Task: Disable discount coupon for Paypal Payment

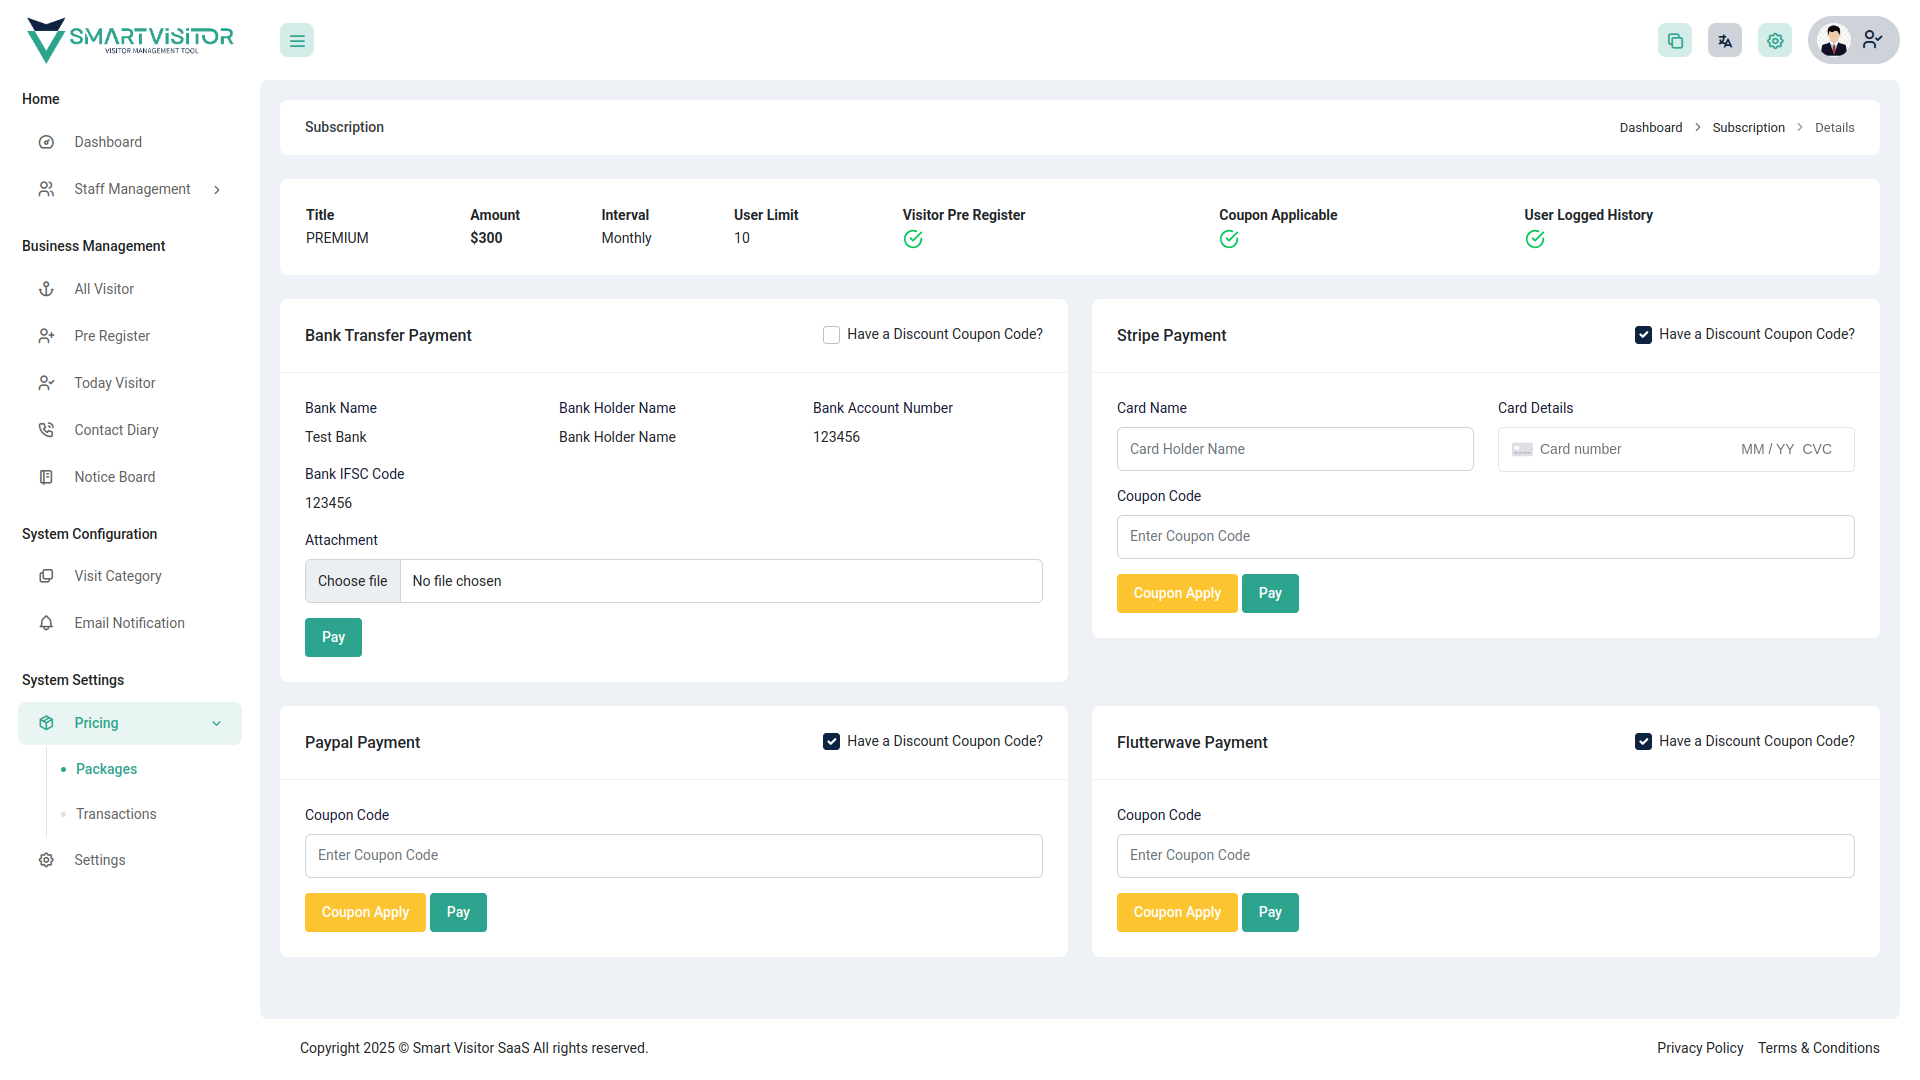Action: pyautogui.click(x=831, y=741)
